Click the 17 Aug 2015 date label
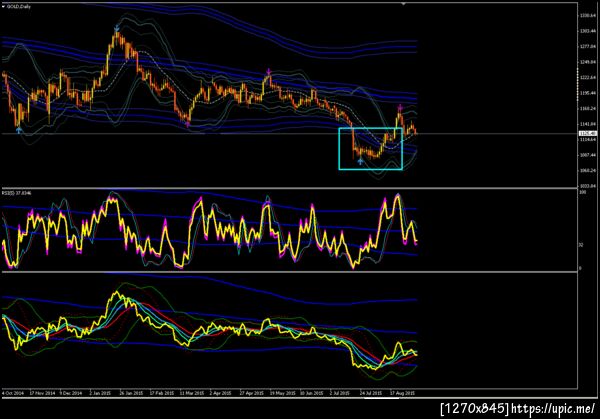This screenshot has width=600, height=419. [x=402, y=393]
